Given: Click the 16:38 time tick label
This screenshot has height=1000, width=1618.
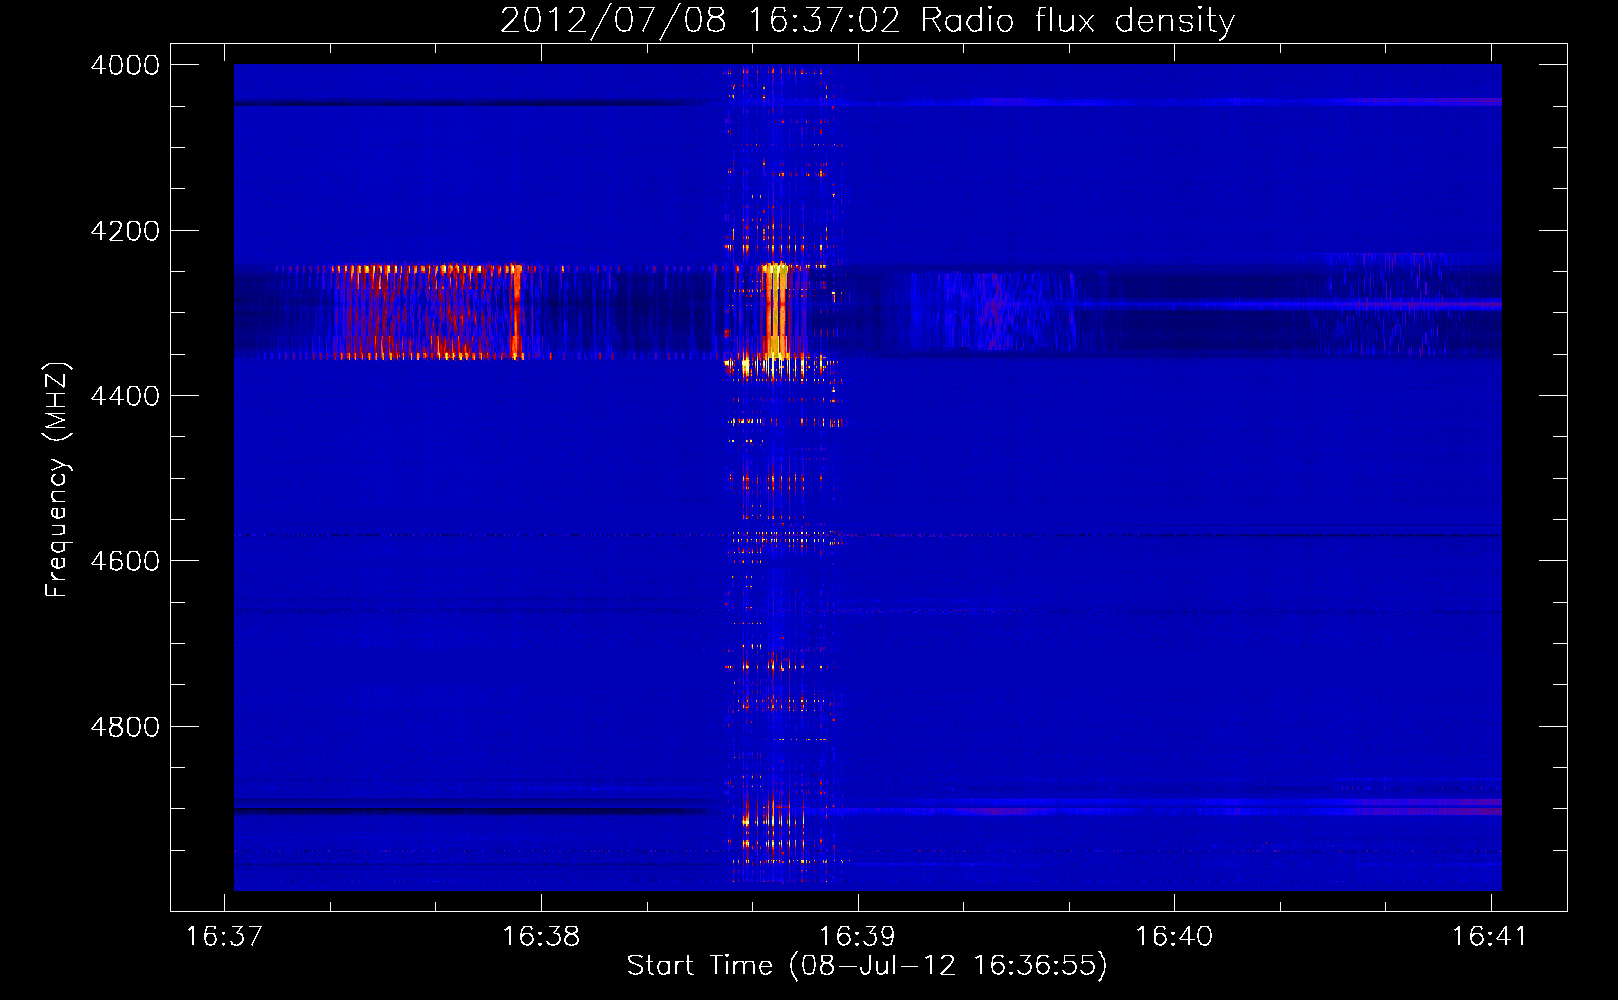Looking at the screenshot, I should click(x=541, y=936).
